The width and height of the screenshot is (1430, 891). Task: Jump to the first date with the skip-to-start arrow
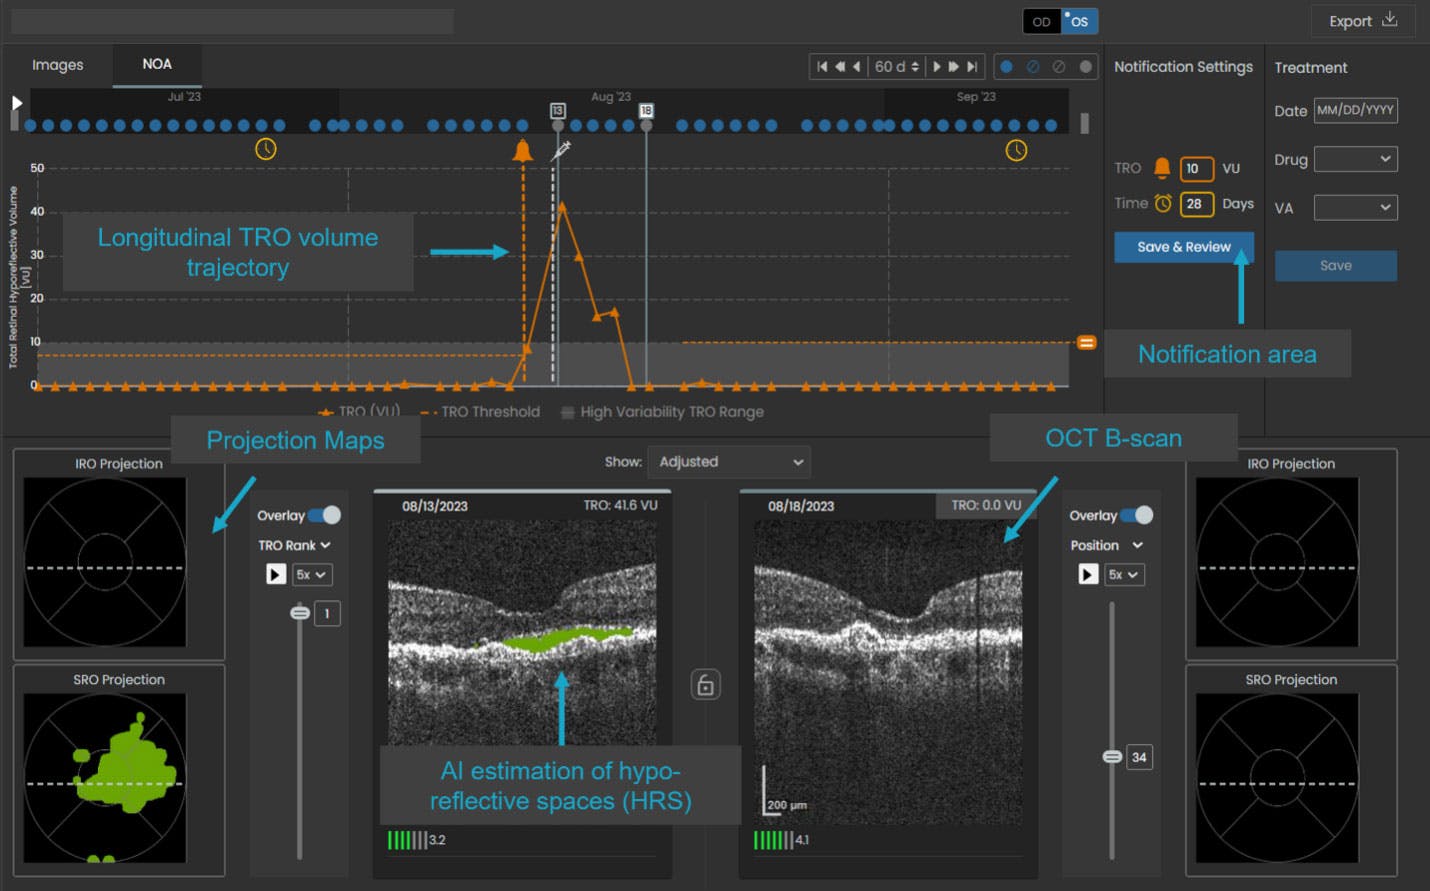point(823,66)
